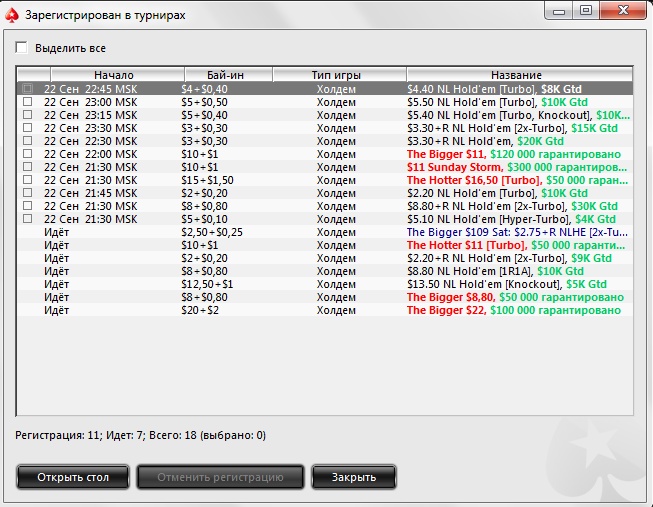This screenshot has height=507, width=653.
Task: Click the PokerStars spade icon in title bar
Action: [12, 15]
